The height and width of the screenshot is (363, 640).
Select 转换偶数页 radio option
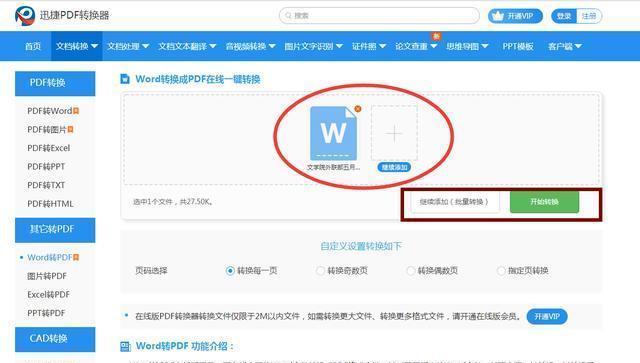click(411, 271)
